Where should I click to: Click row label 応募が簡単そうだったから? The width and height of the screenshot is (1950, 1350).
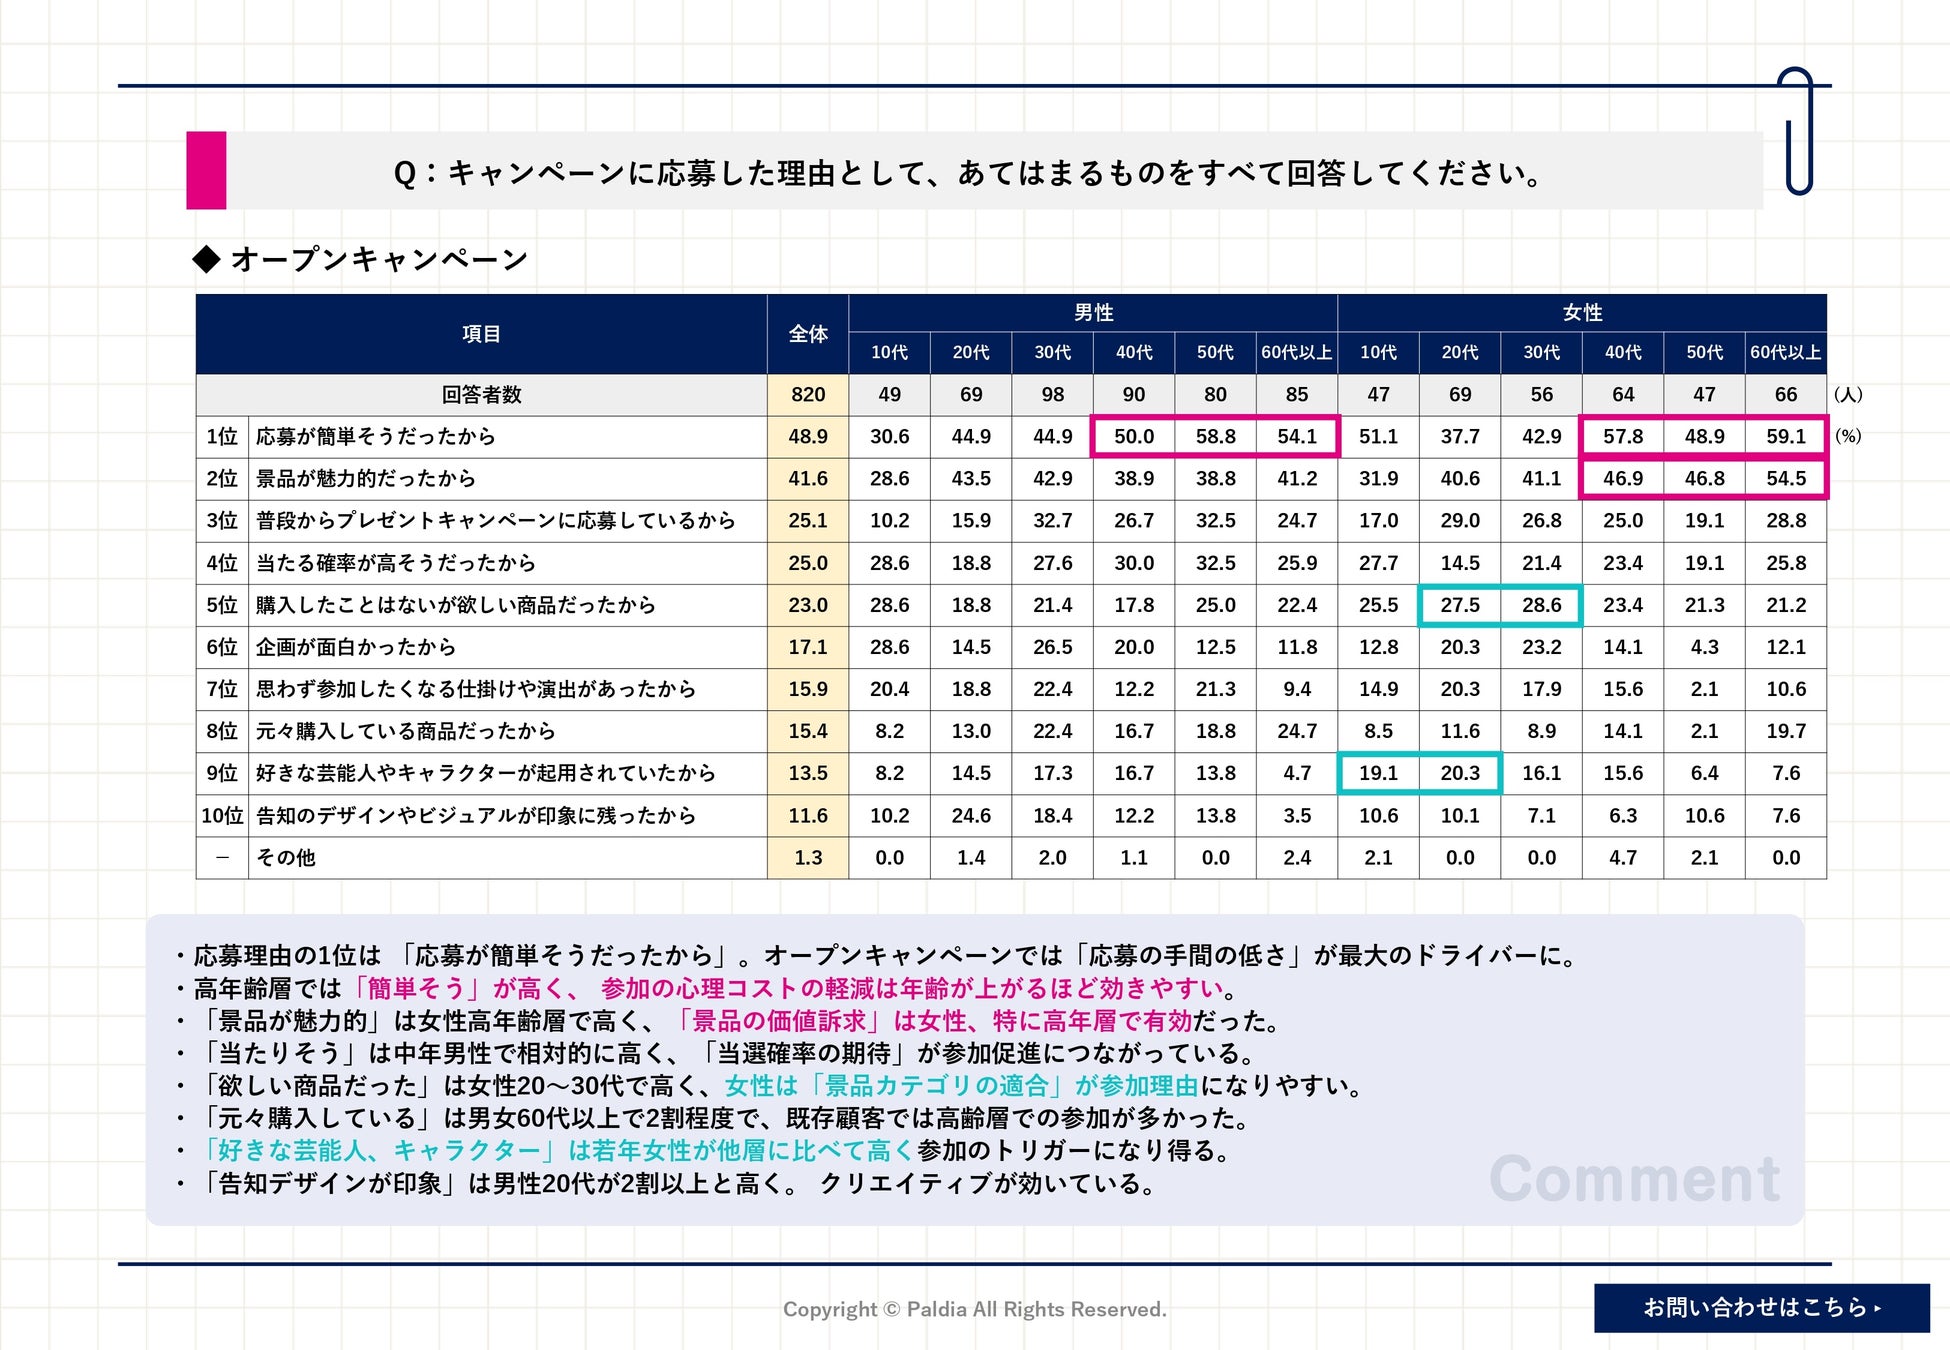coord(376,437)
